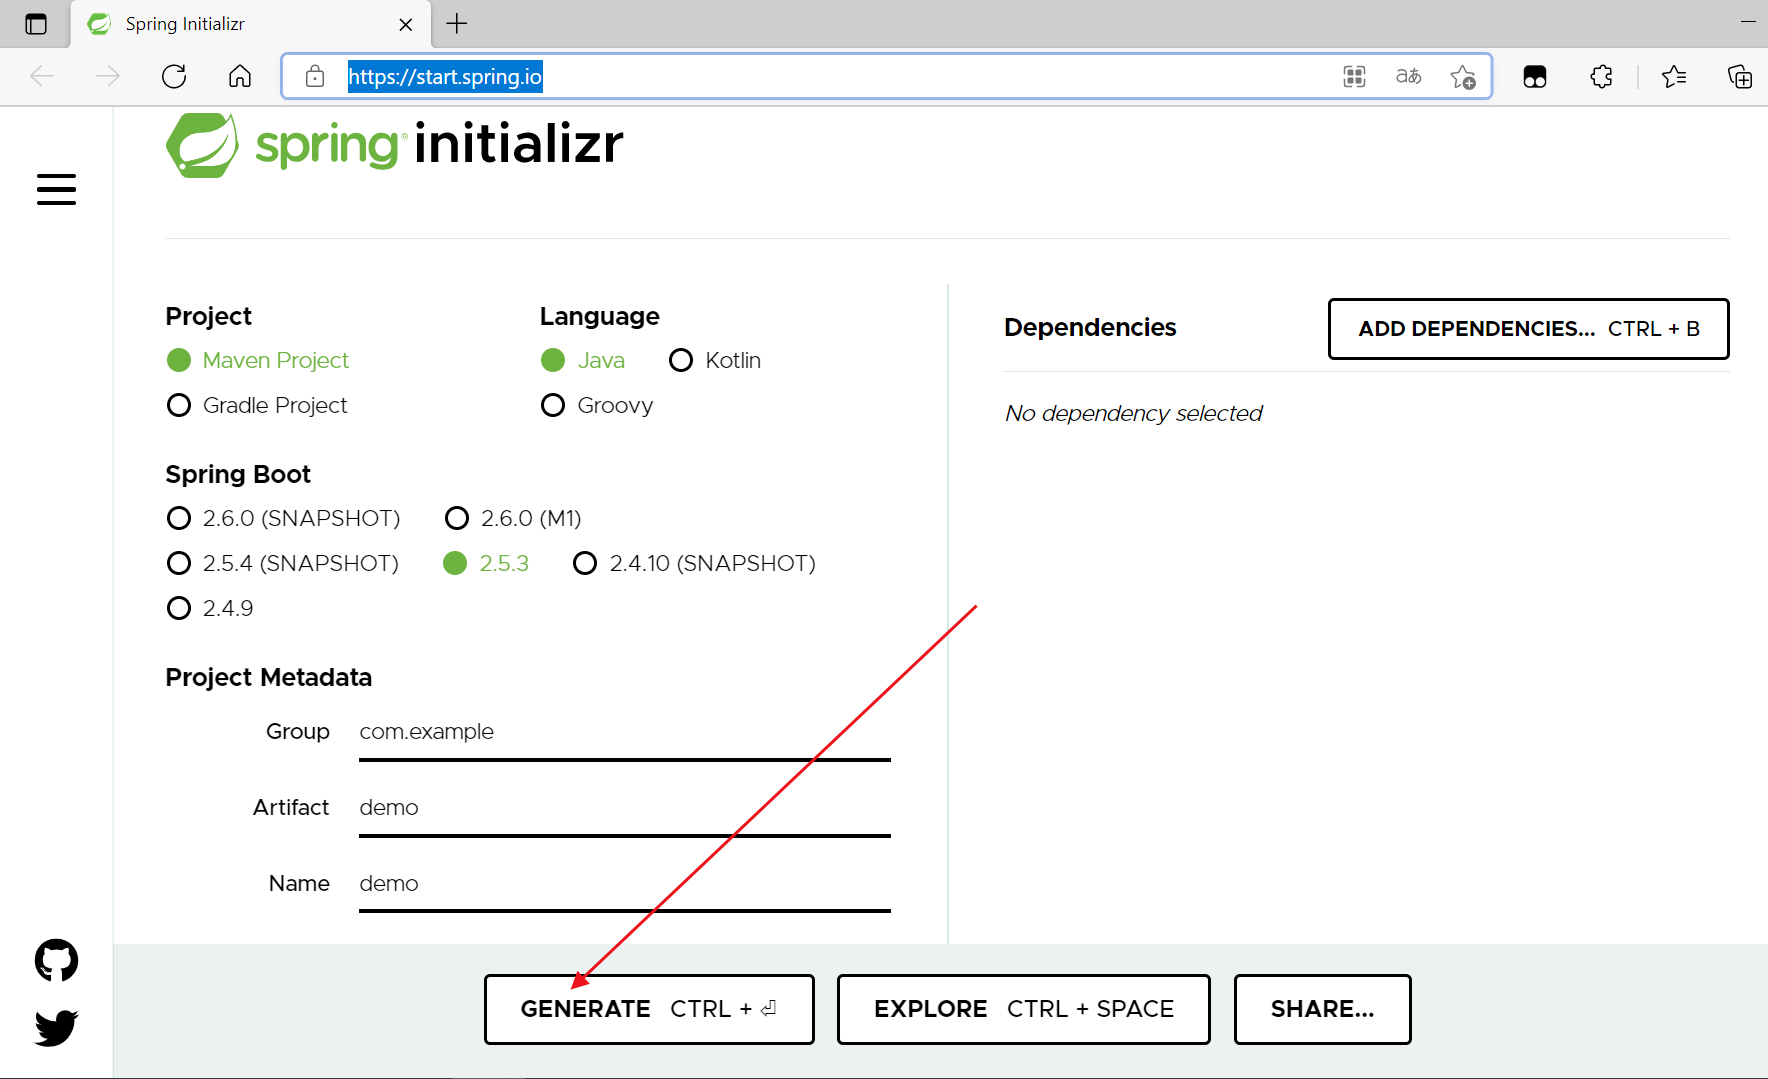The image size is (1768, 1079).
Task: Select Maven Project option
Action: 258,360
